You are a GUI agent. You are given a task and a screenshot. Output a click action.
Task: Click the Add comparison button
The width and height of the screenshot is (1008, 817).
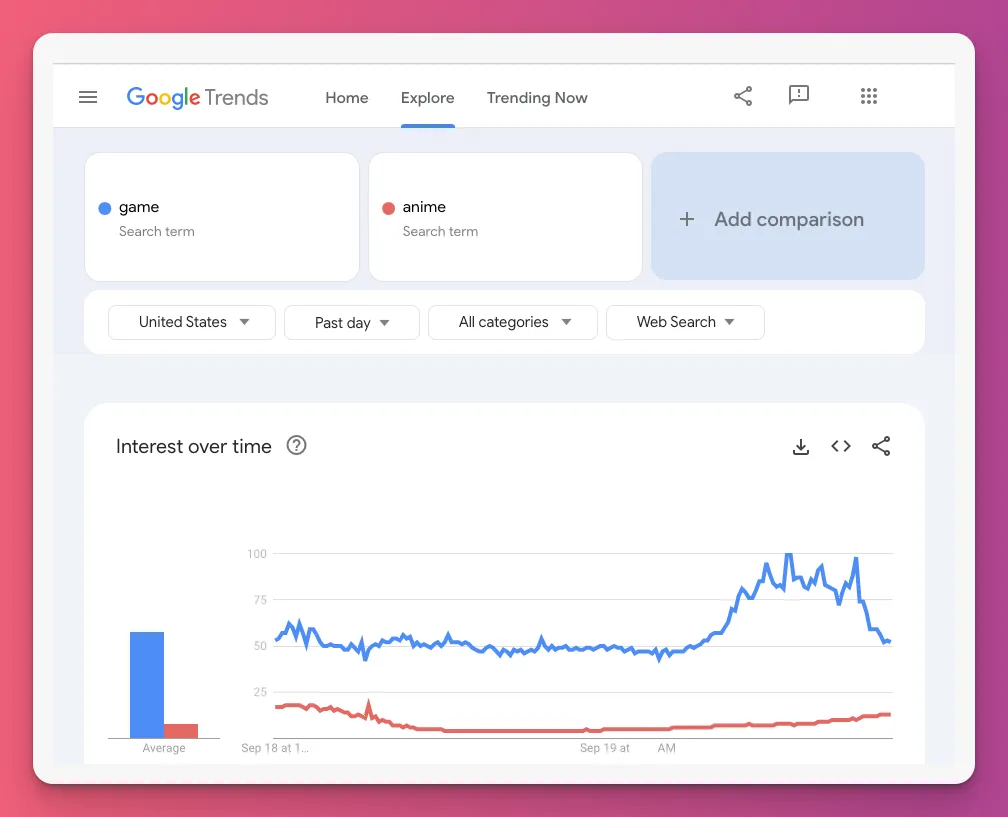click(x=787, y=217)
